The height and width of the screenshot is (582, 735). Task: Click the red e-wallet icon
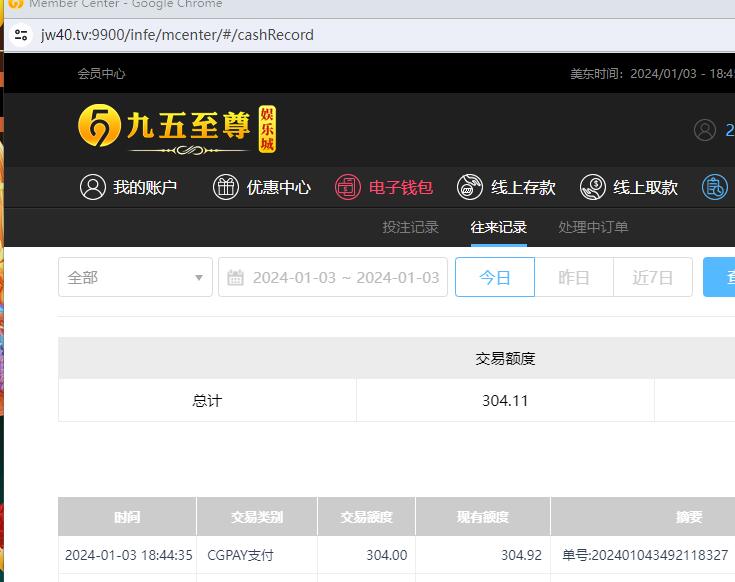pos(347,187)
